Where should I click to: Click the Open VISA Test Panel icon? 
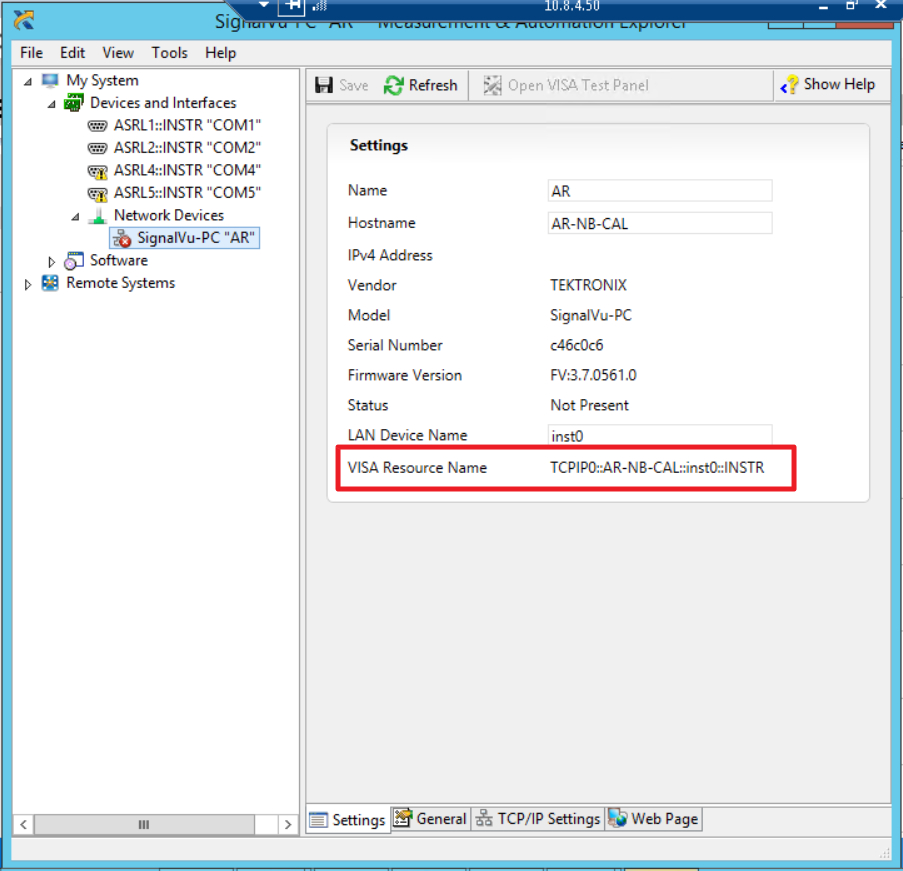coord(492,85)
